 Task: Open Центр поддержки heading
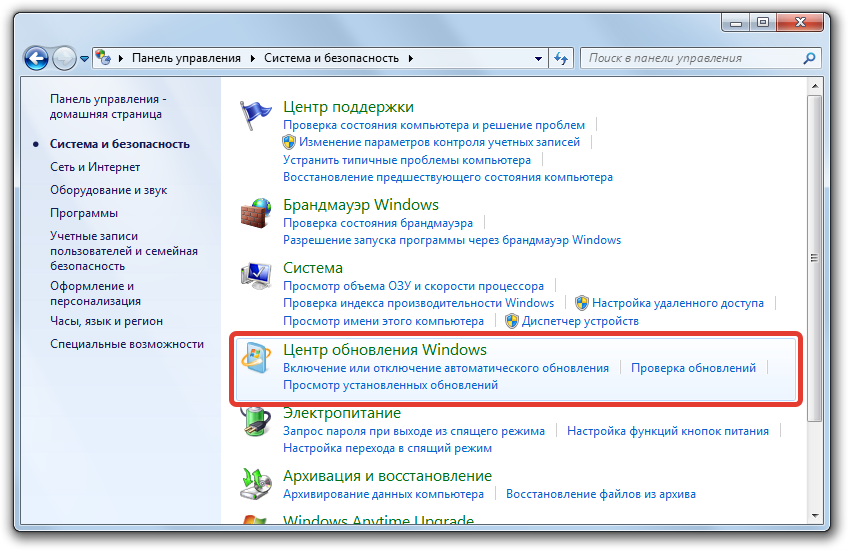(348, 107)
